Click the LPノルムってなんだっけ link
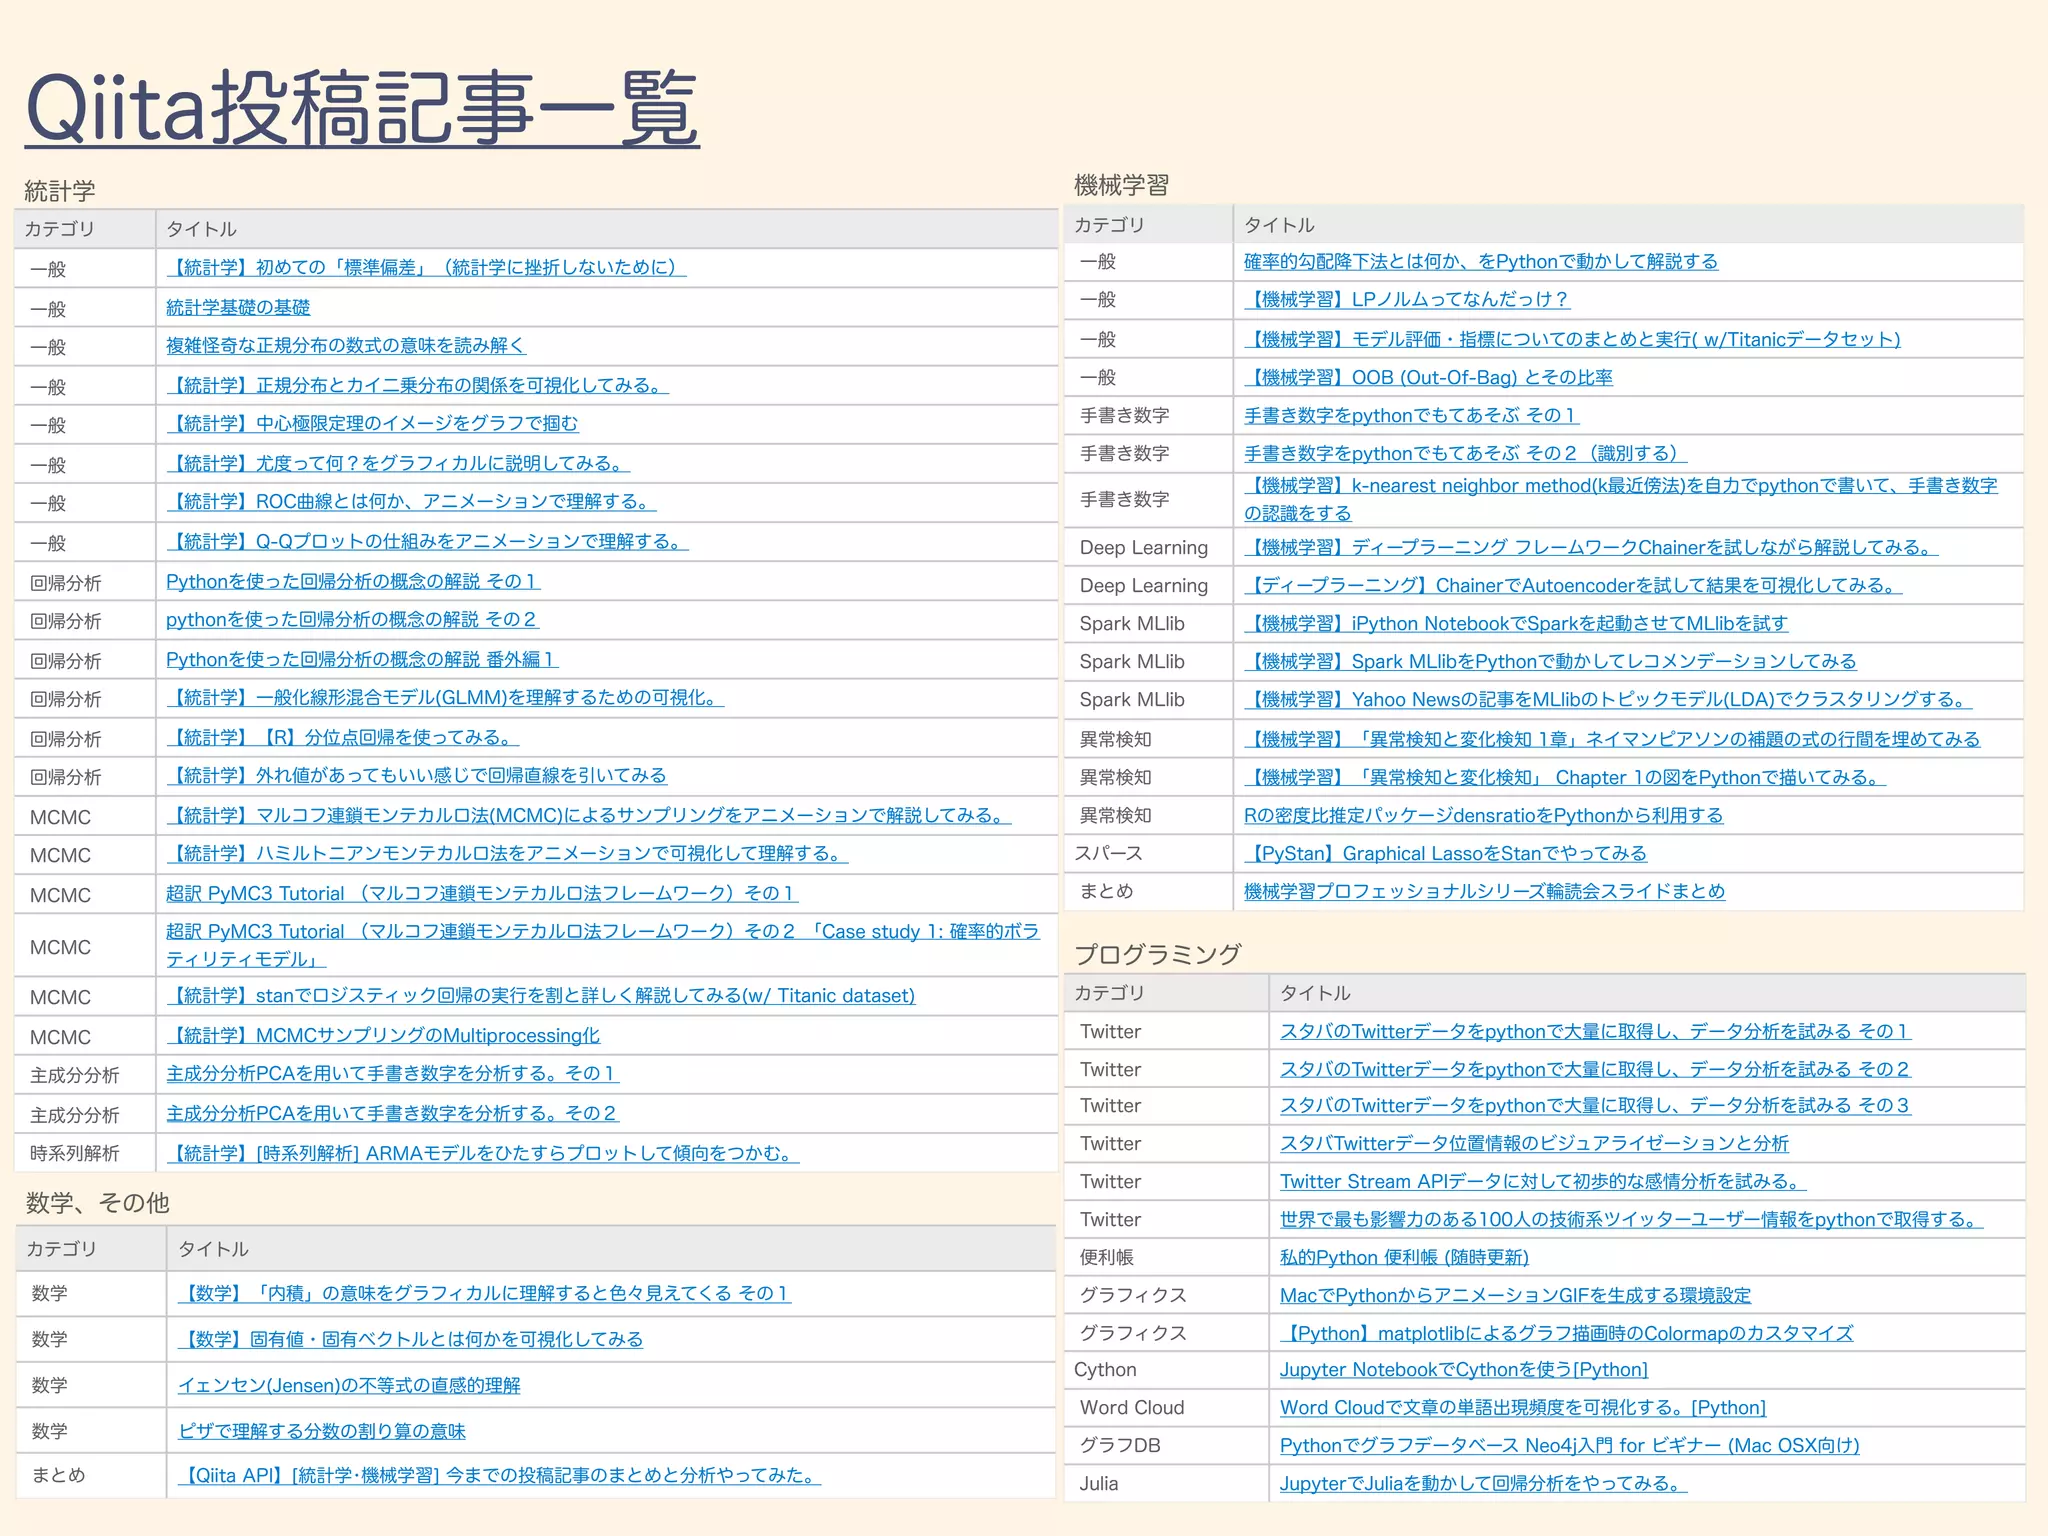2048x1536 pixels. pyautogui.click(x=1406, y=299)
